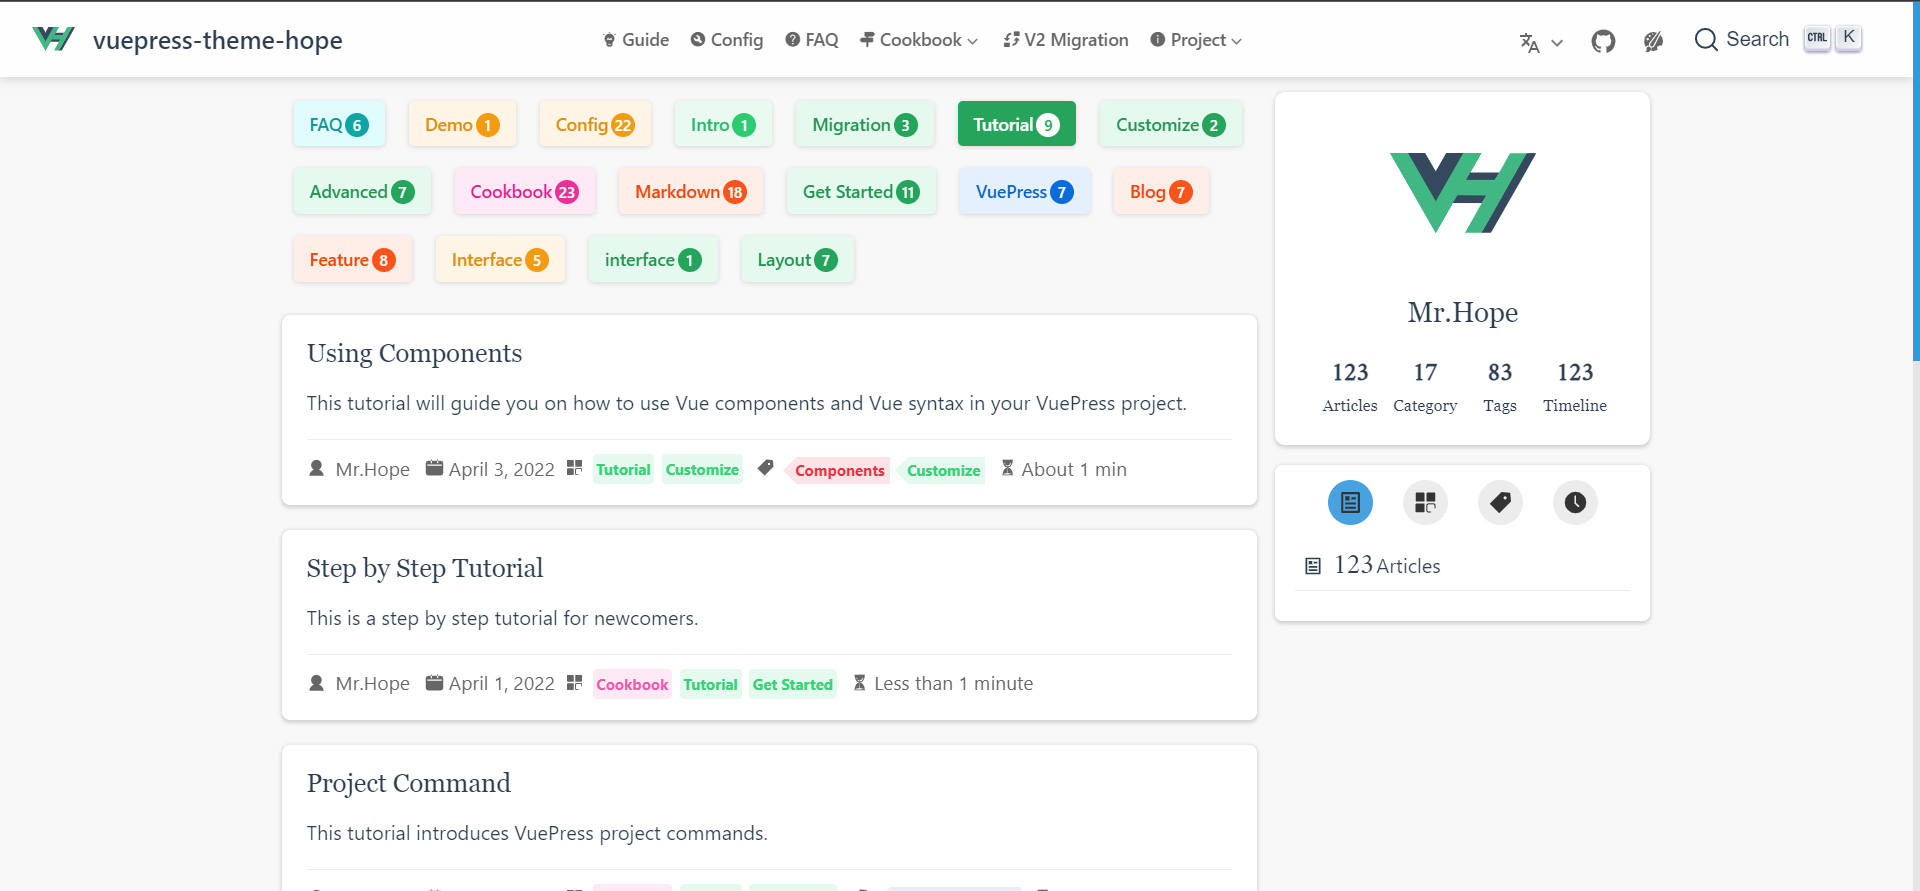This screenshot has height=891, width=1920.
Task: Click the 17 Category stat
Action: [1425, 387]
